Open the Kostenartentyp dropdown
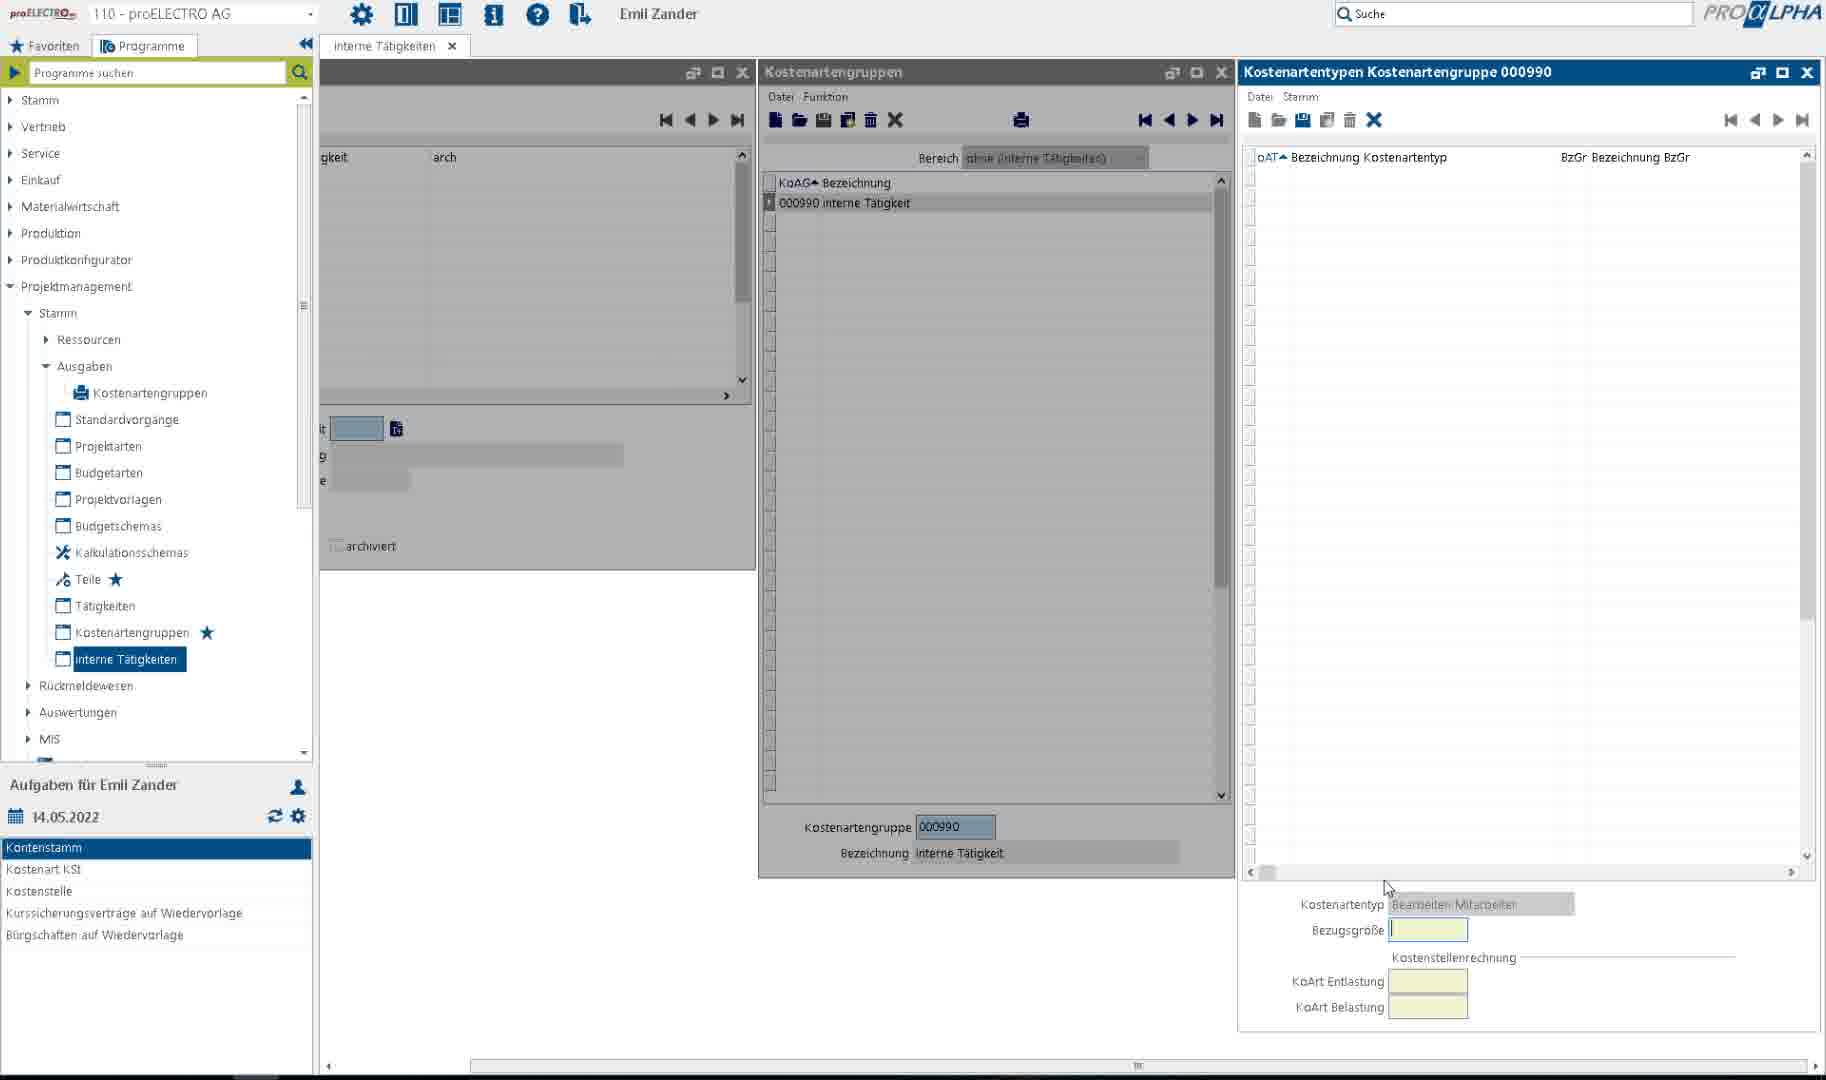The height and width of the screenshot is (1080, 1826). pyautogui.click(x=1481, y=904)
